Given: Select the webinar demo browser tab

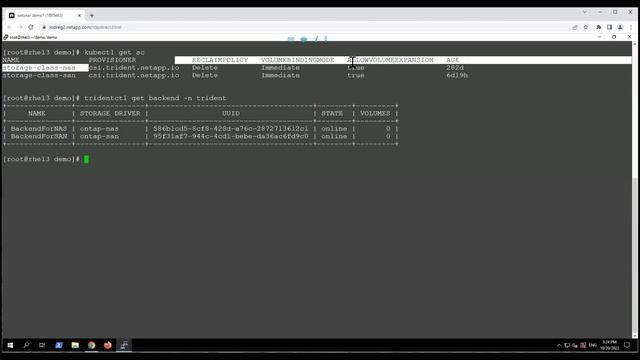Looking at the screenshot, I should tap(44, 16).
